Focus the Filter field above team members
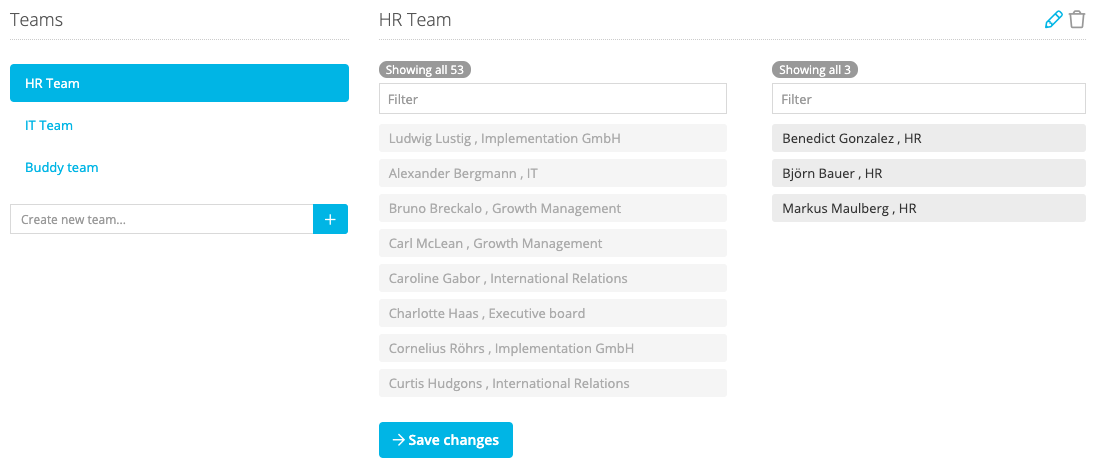Viewport: 1097px width, 469px height. pos(928,99)
